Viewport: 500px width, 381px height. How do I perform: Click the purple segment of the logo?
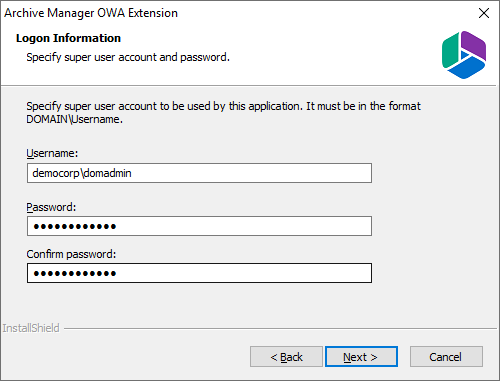pyautogui.click(x=474, y=45)
